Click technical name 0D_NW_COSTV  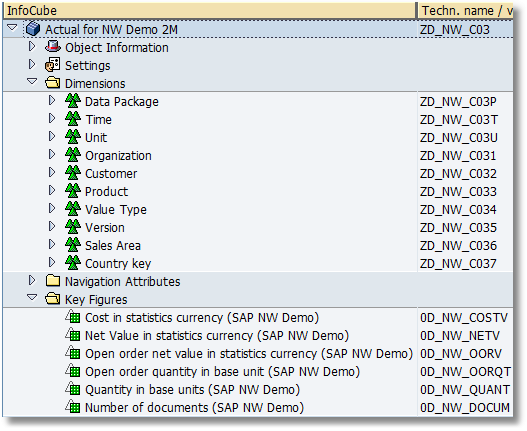tap(464, 317)
